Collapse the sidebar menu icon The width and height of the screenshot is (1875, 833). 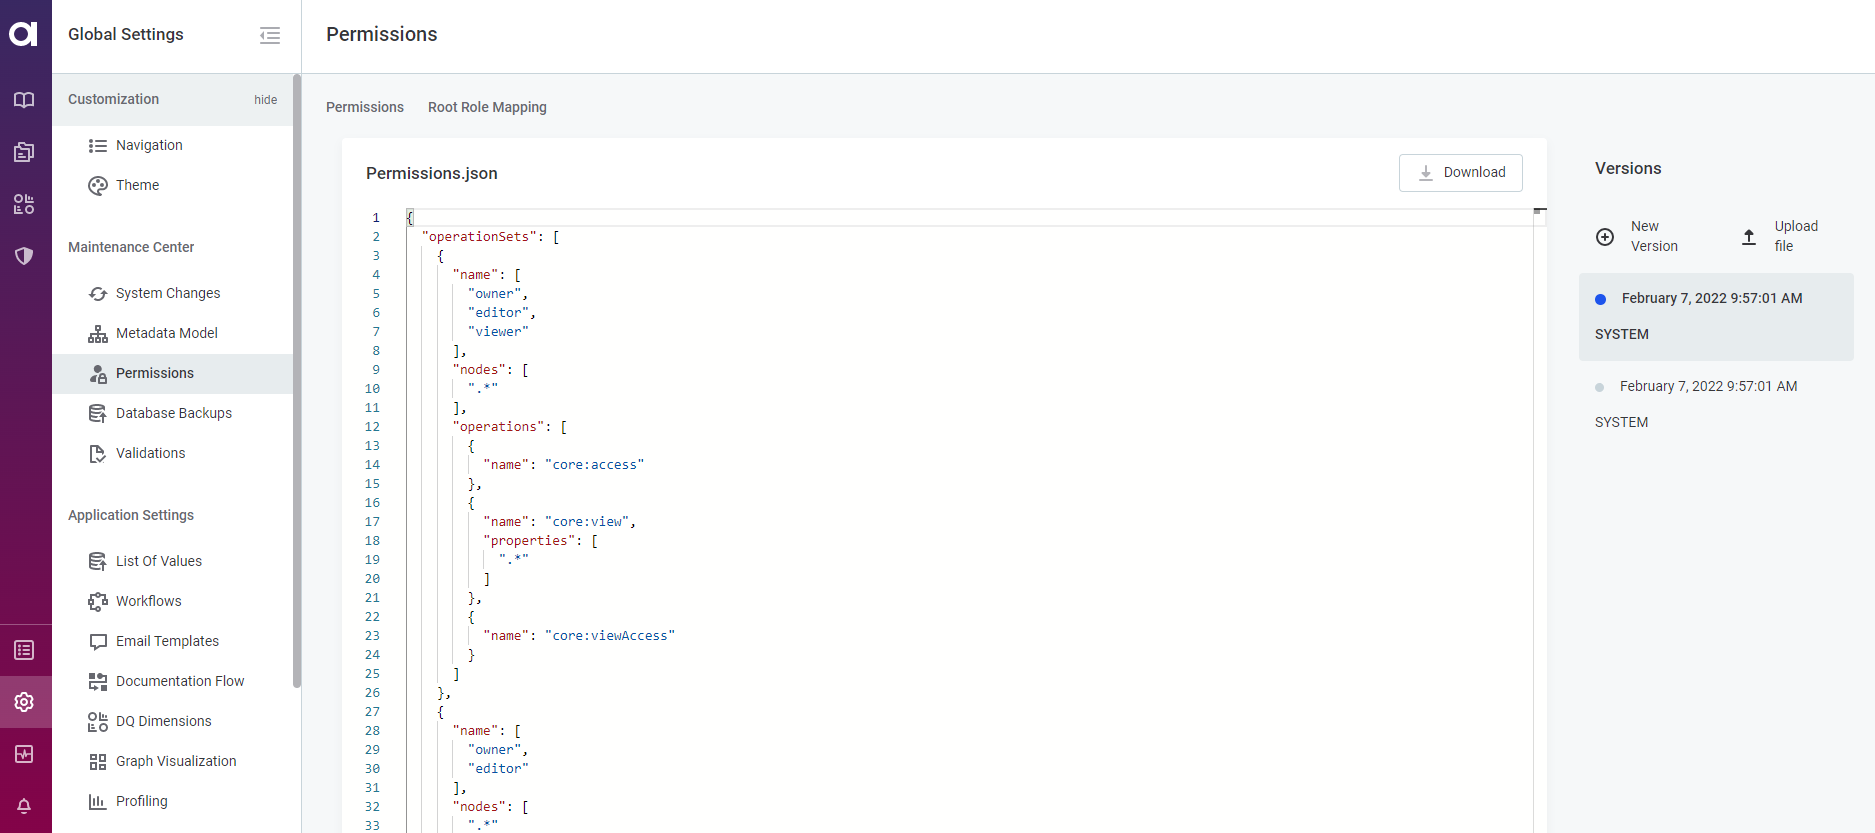pyautogui.click(x=270, y=35)
